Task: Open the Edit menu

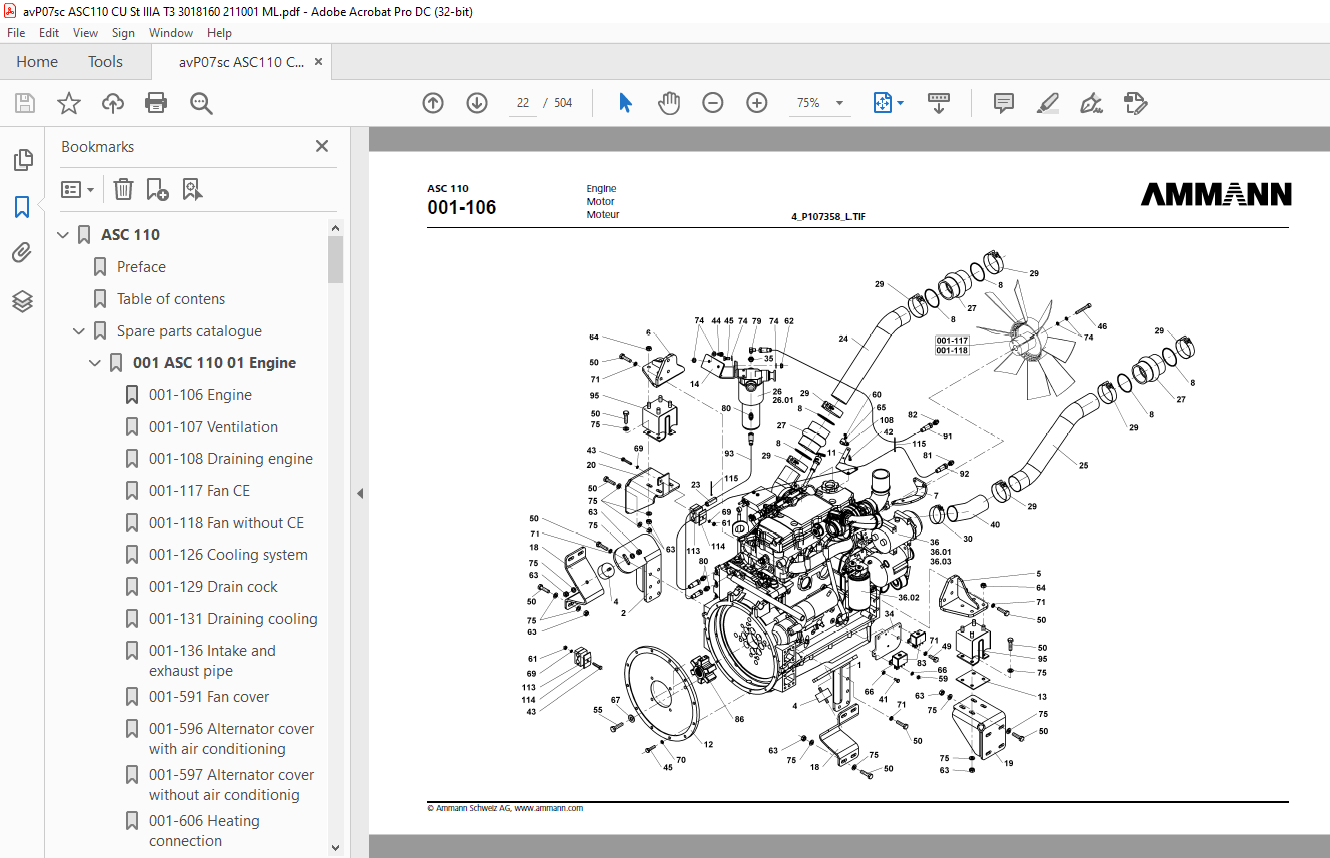Action: (49, 33)
